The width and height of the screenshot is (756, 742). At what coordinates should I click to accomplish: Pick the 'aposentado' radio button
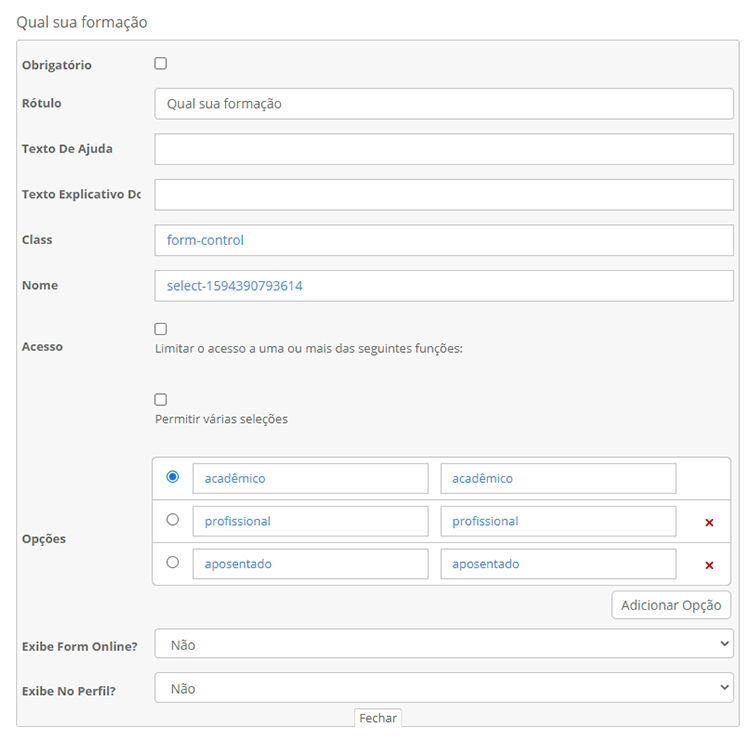173,562
